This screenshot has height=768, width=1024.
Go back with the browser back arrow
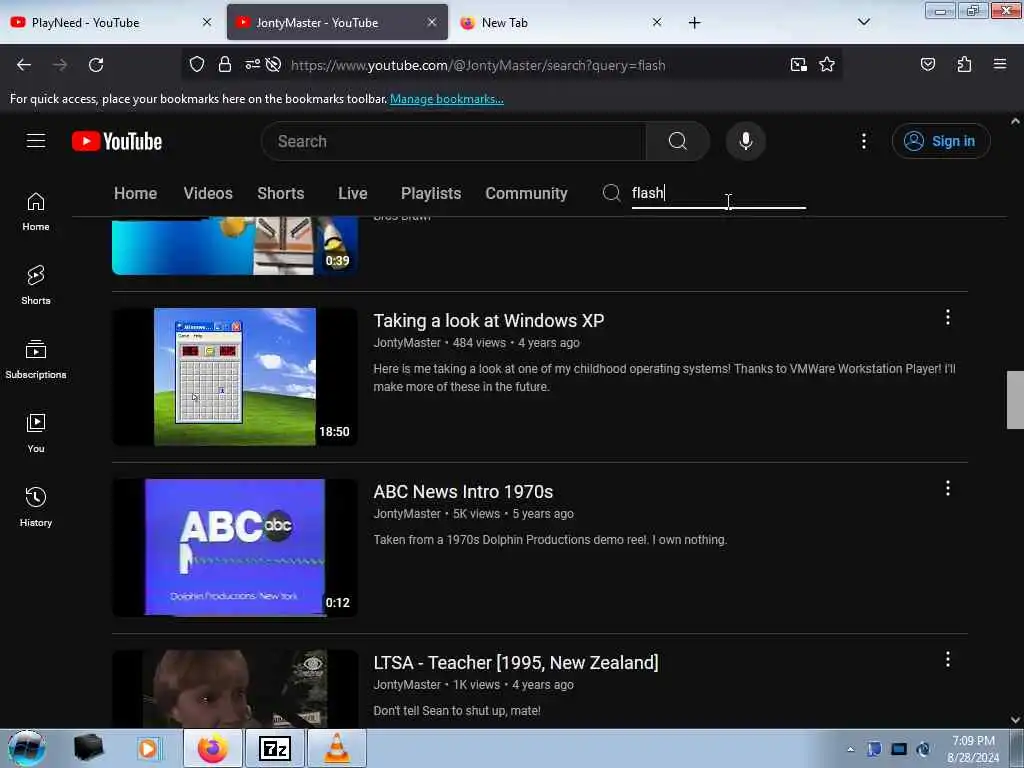pos(24,65)
